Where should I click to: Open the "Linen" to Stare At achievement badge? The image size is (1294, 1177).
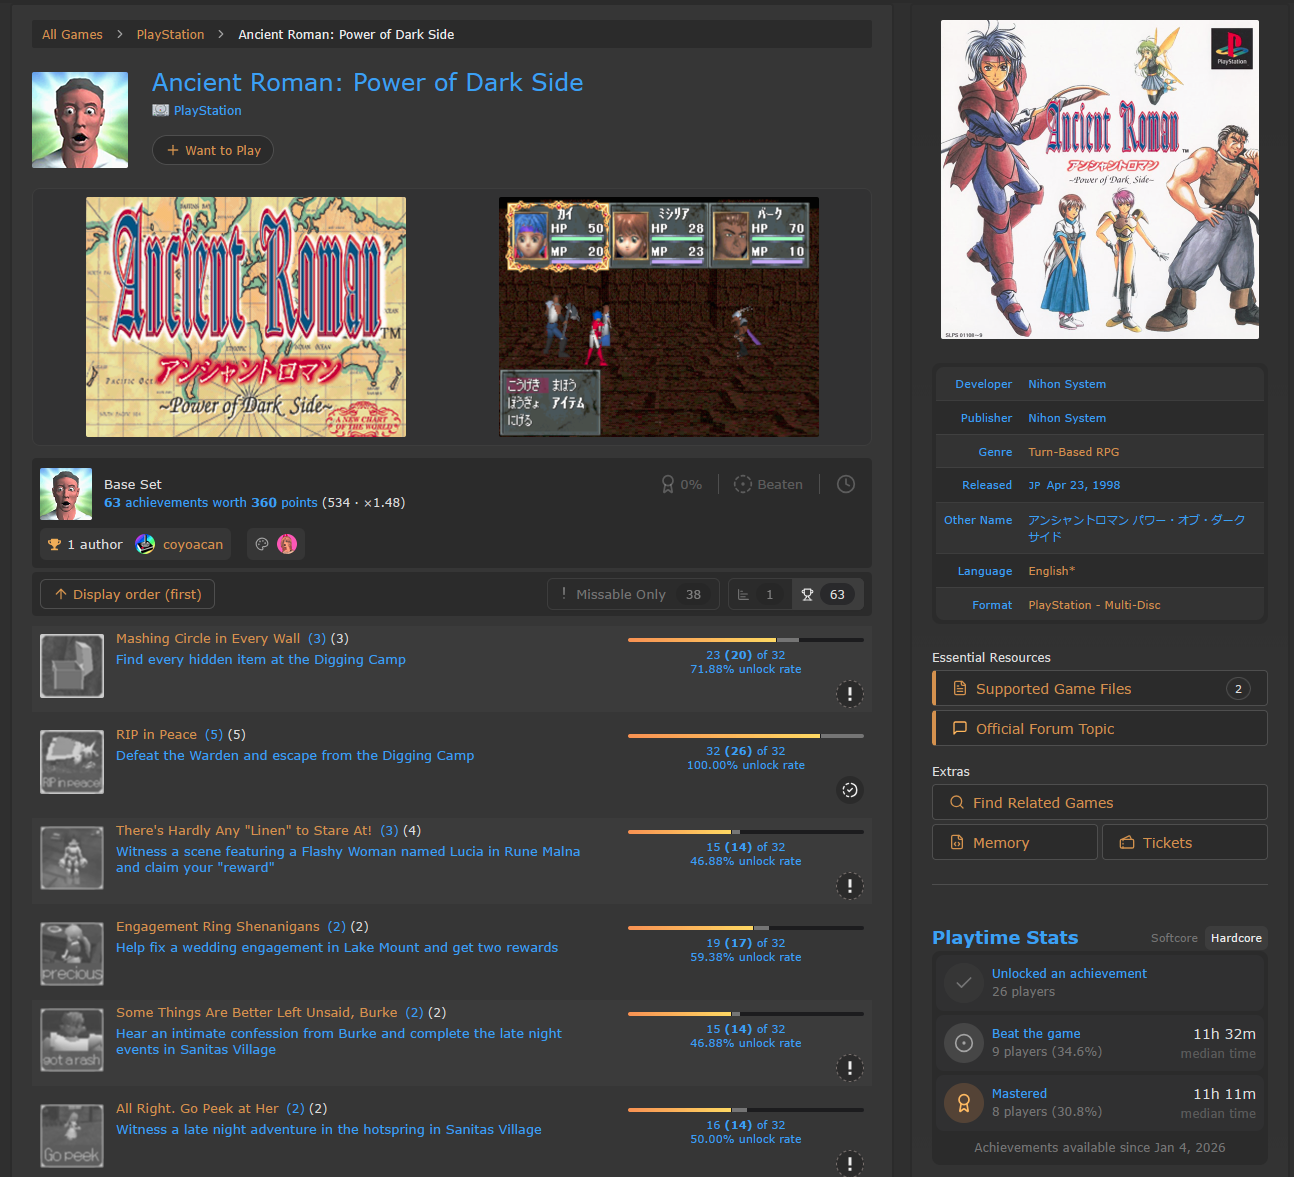click(x=72, y=858)
